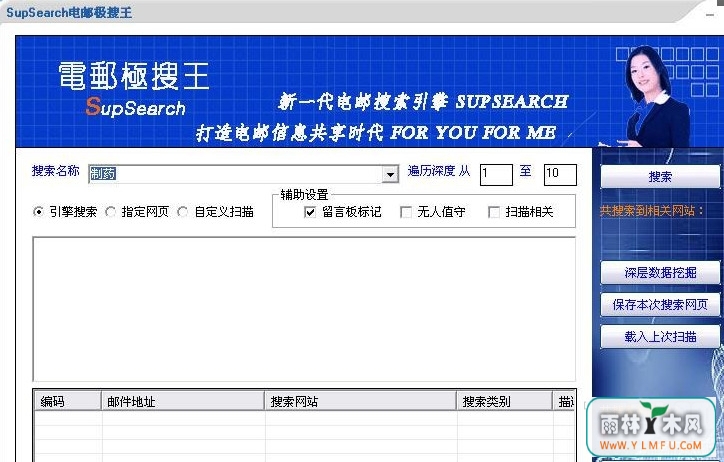
Task: Click the SupSearch电邮极搜王 title text
Action: click(x=69, y=12)
